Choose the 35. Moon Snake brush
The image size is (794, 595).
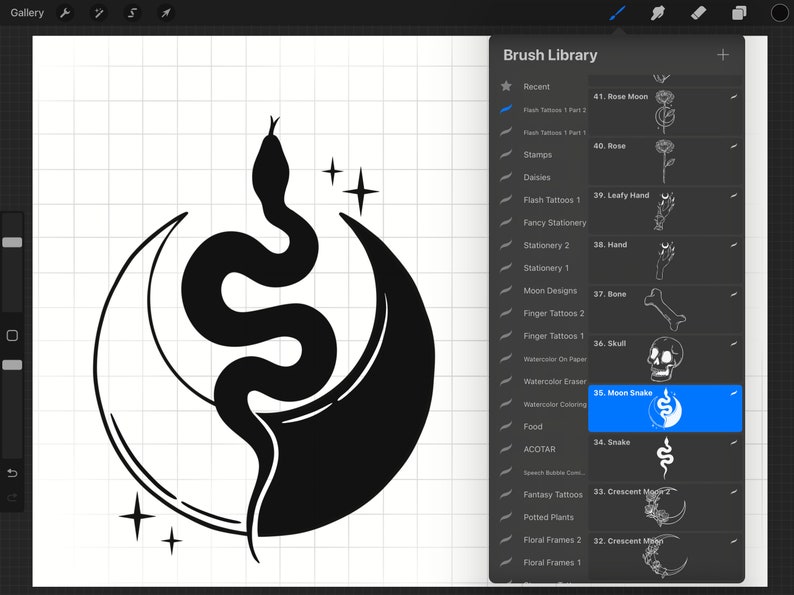coord(665,408)
